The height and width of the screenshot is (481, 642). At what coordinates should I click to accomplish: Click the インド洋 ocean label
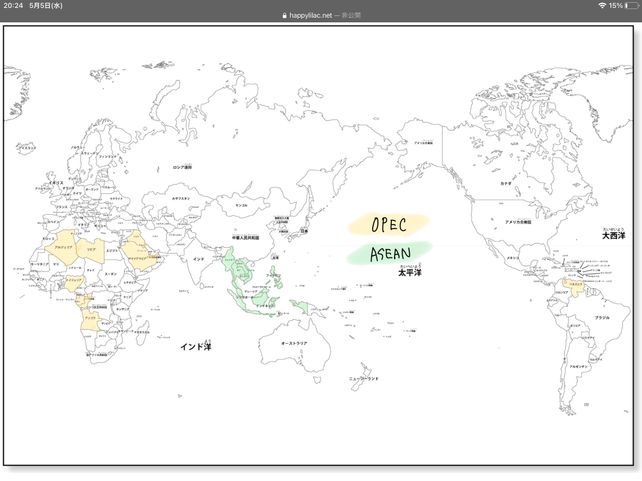[x=195, y=346]
